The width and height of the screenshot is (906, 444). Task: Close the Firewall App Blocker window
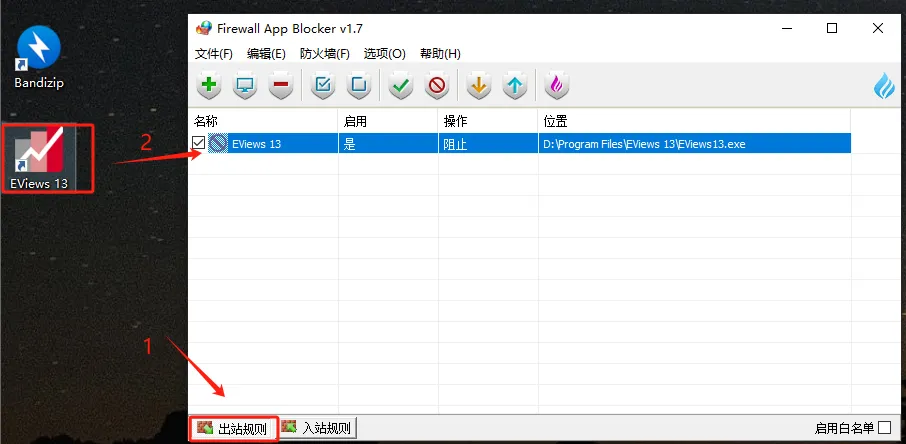click(x=878, y=28)
